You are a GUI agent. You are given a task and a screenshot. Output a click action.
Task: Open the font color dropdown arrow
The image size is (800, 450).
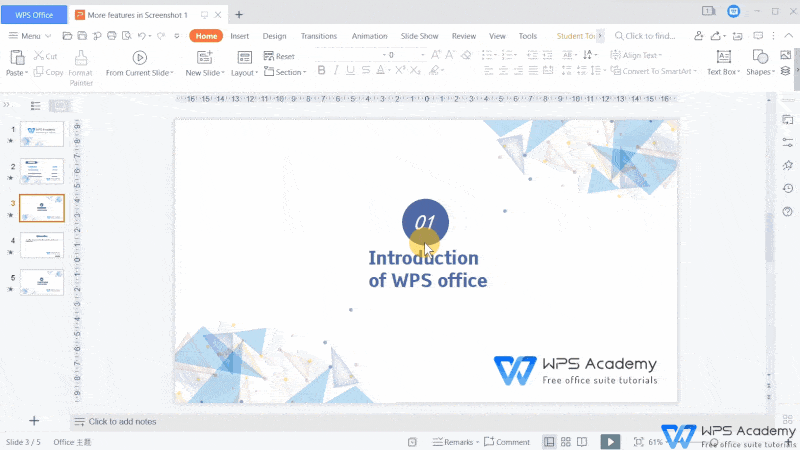(x=389, y=70)
